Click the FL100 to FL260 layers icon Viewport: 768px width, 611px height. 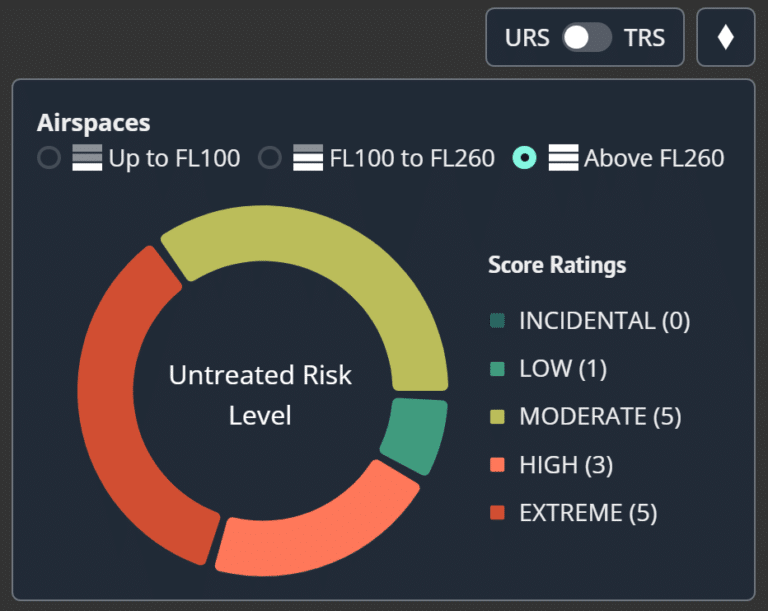(x=308, y=158)
